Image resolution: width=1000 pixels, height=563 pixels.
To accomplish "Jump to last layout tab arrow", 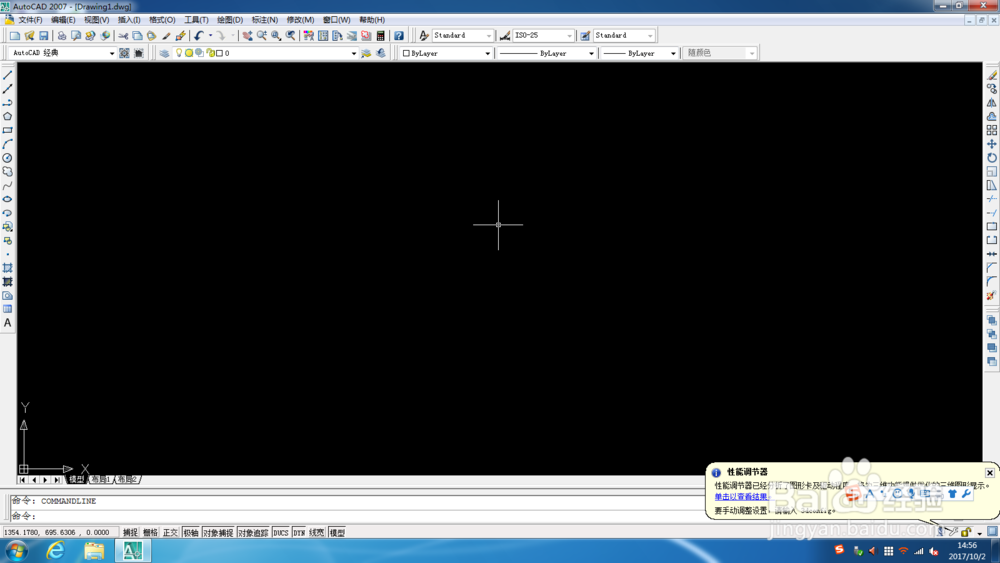I will [x=57, y=479].
